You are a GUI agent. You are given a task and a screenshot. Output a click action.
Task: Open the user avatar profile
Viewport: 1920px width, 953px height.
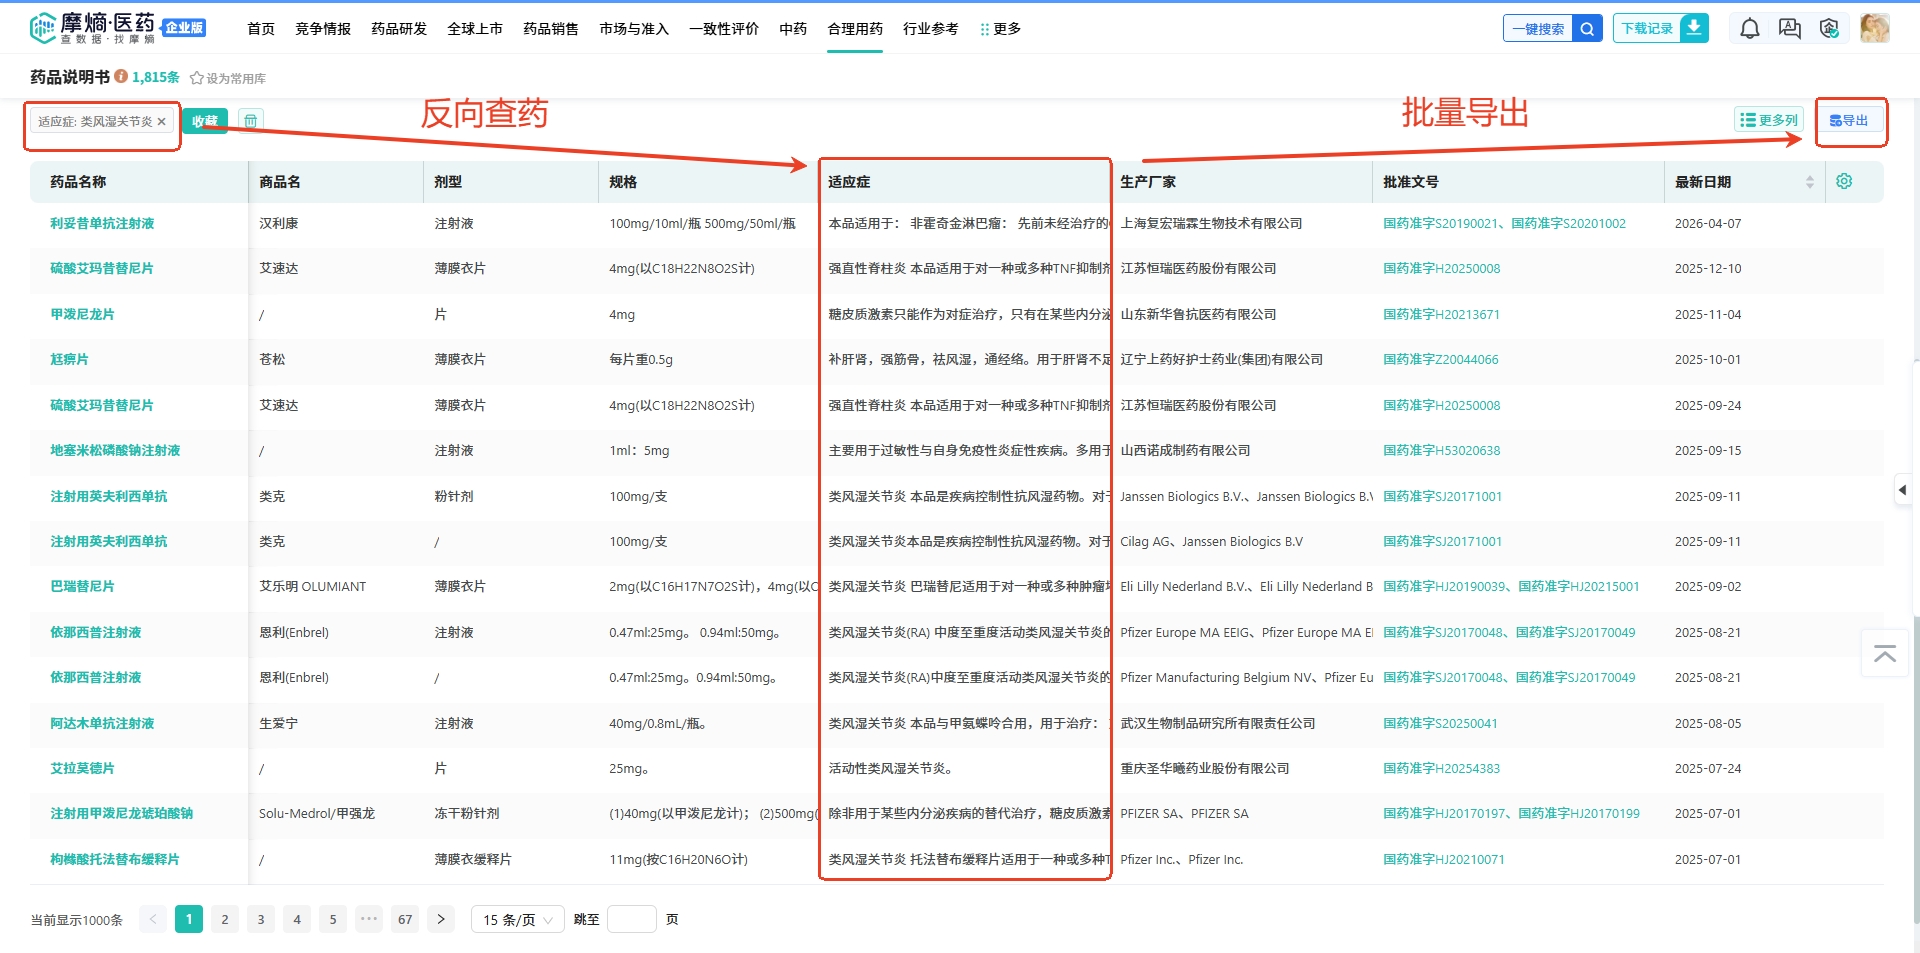1875,28
